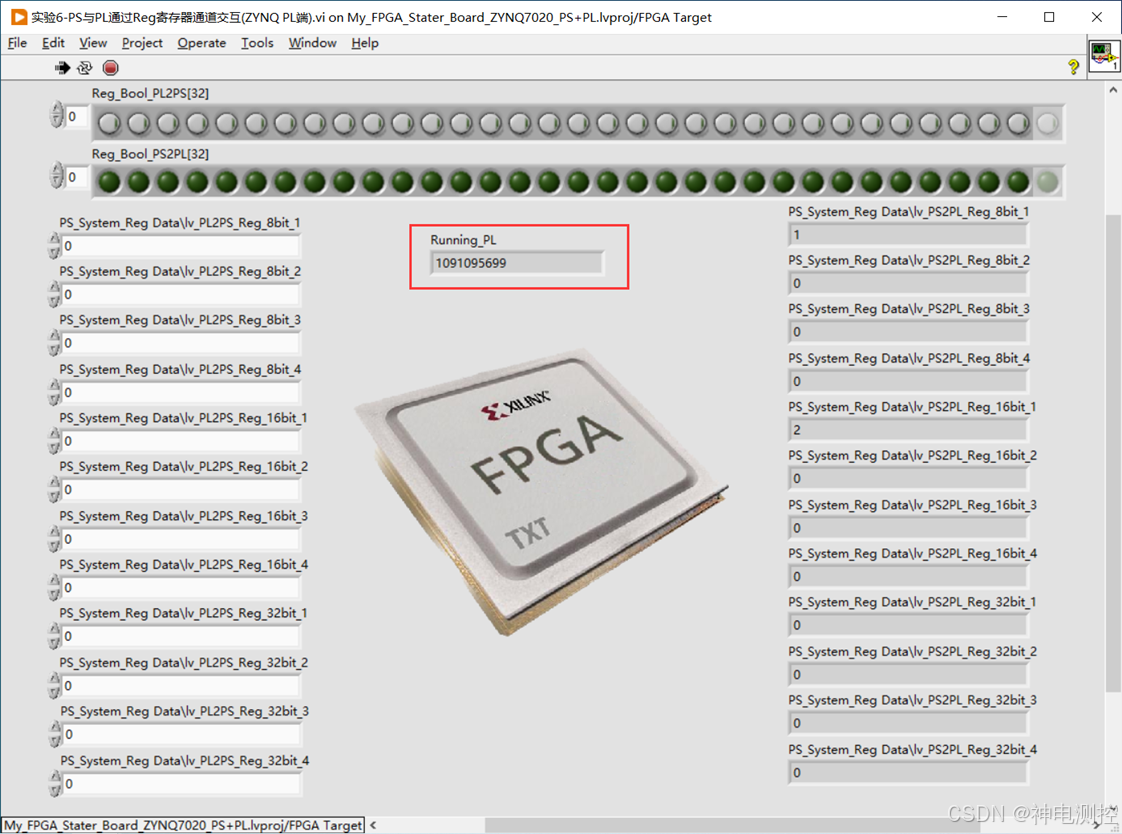Click the PL2PS_Reg_32bit_2 stepper arrows
1122x834 pixels.
(x=54, y=685)
